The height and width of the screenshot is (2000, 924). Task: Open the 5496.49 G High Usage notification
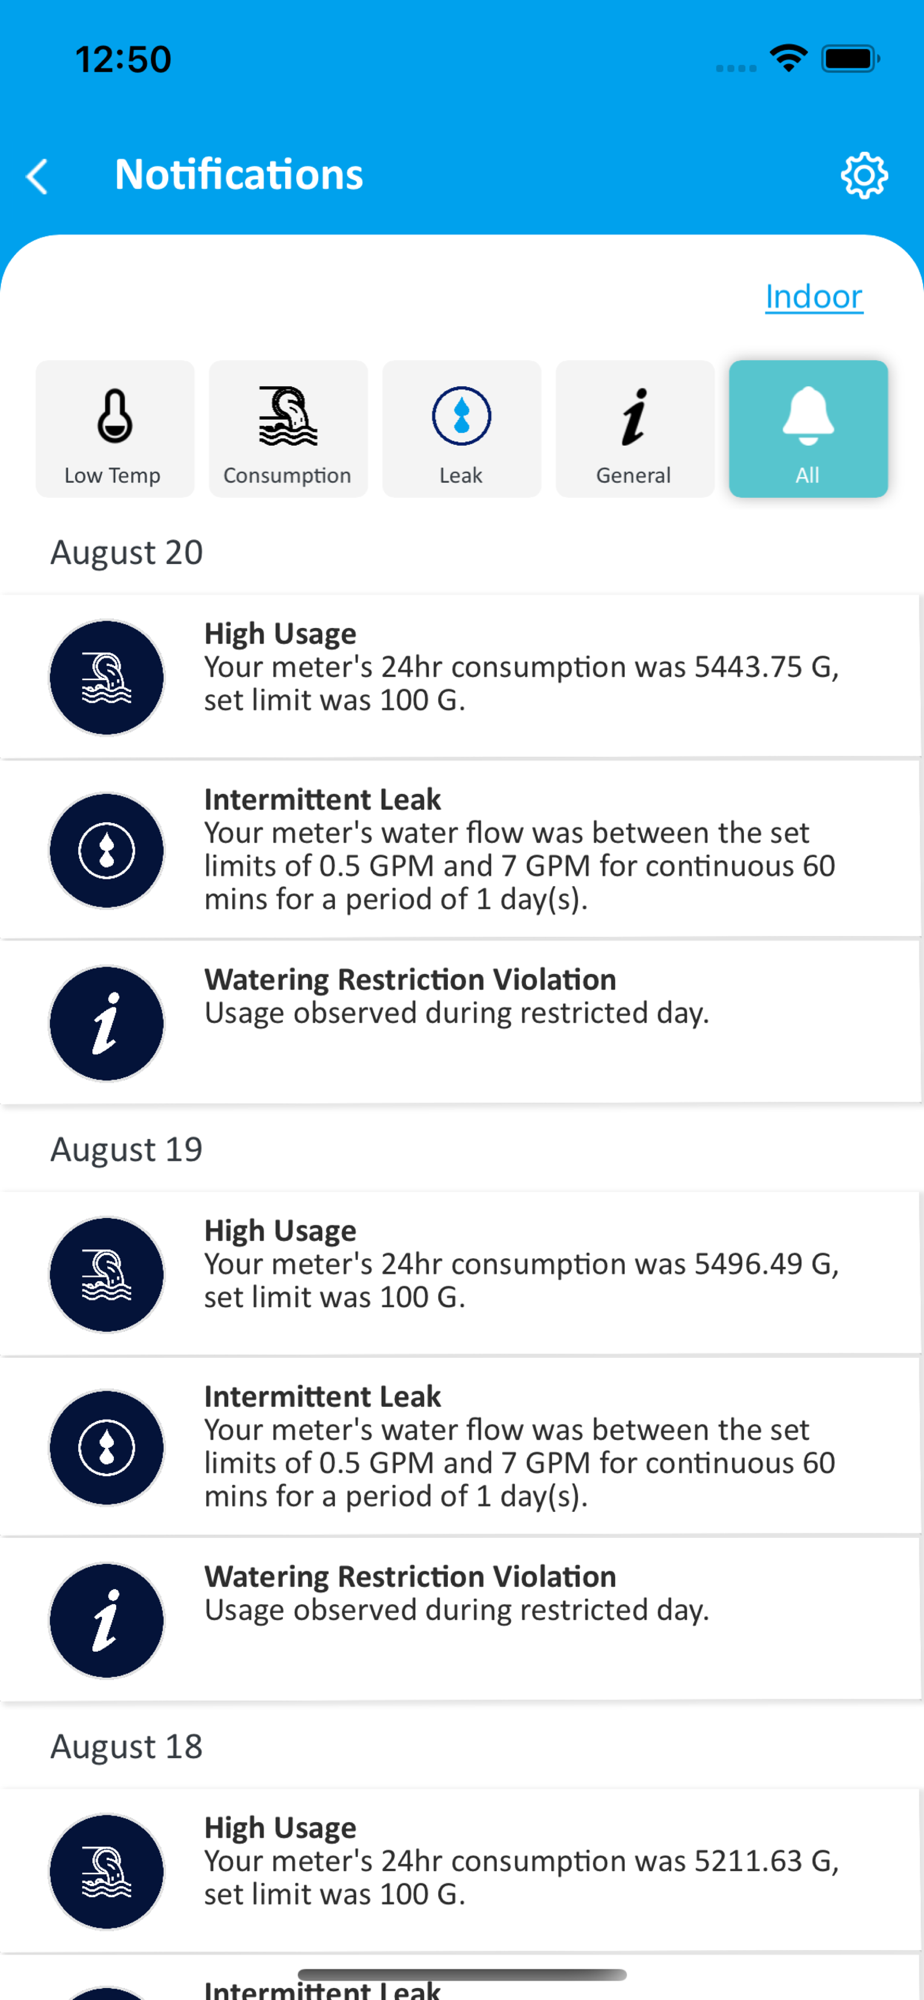460,1274
